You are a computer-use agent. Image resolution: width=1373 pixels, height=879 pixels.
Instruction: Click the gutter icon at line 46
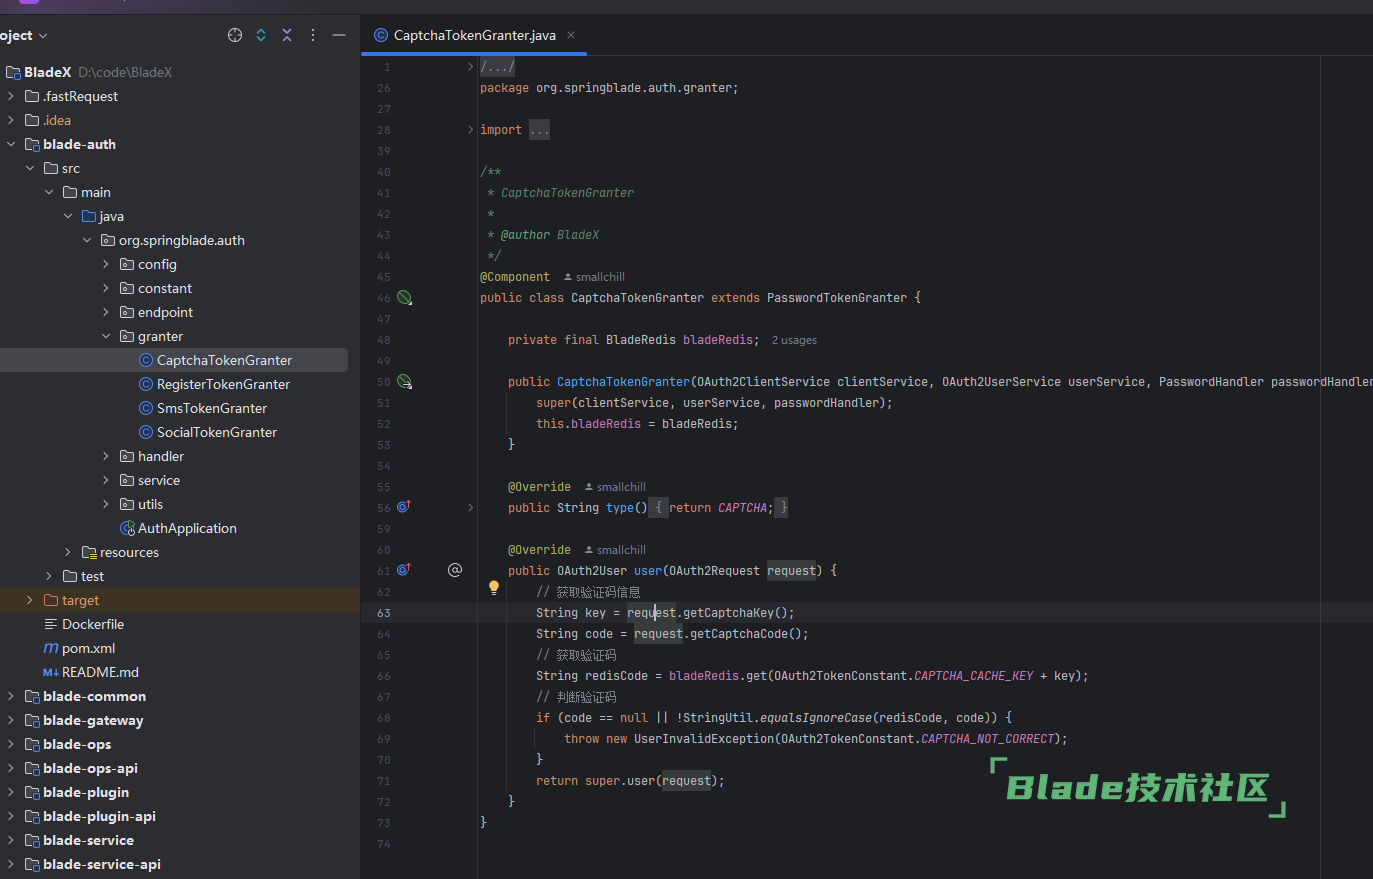(x=404, y=297)
